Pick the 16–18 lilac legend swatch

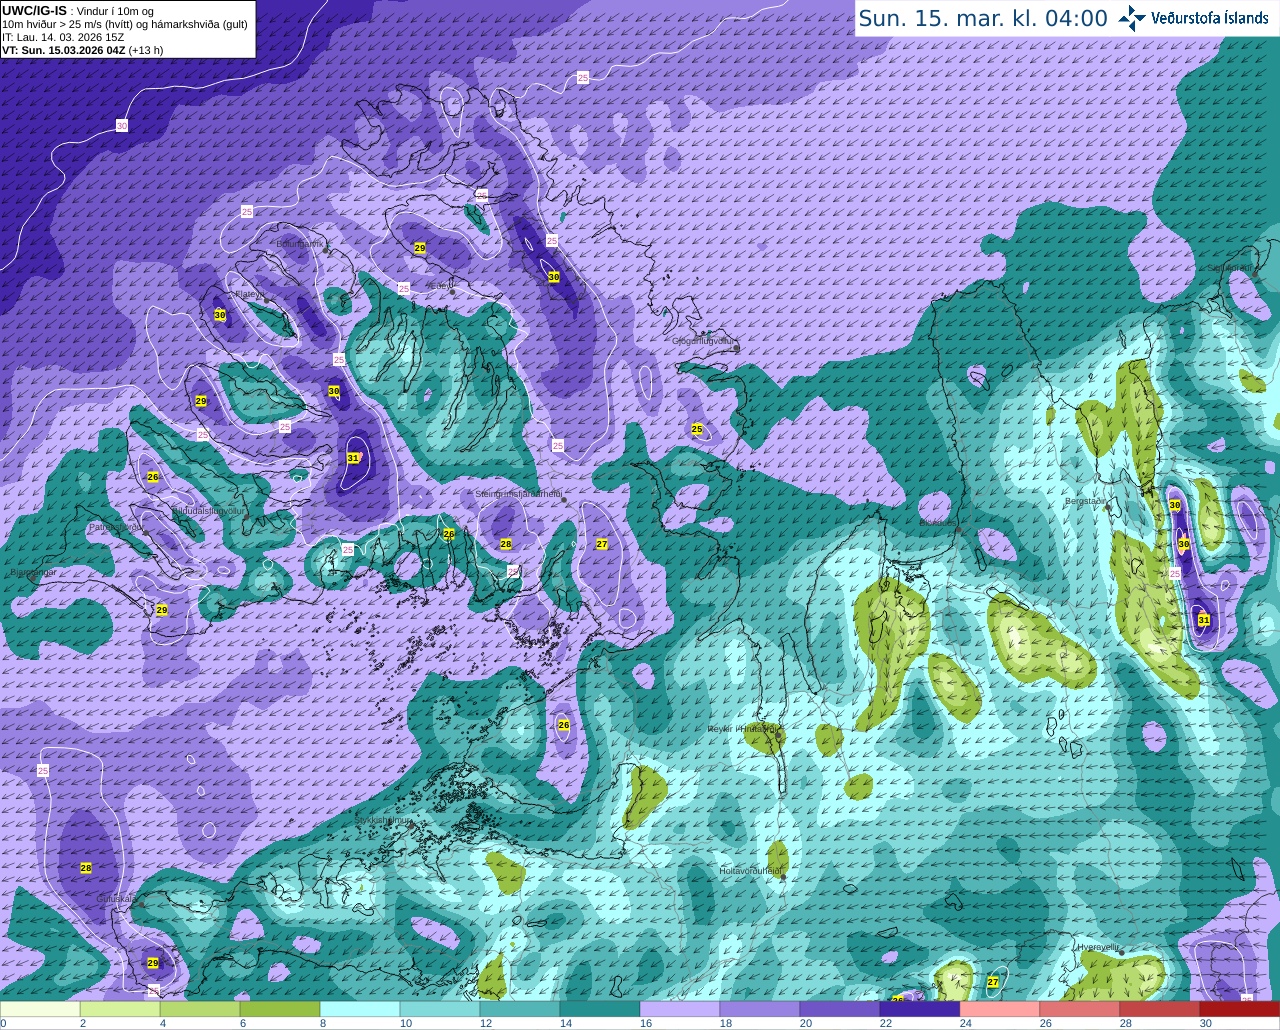680,1009
